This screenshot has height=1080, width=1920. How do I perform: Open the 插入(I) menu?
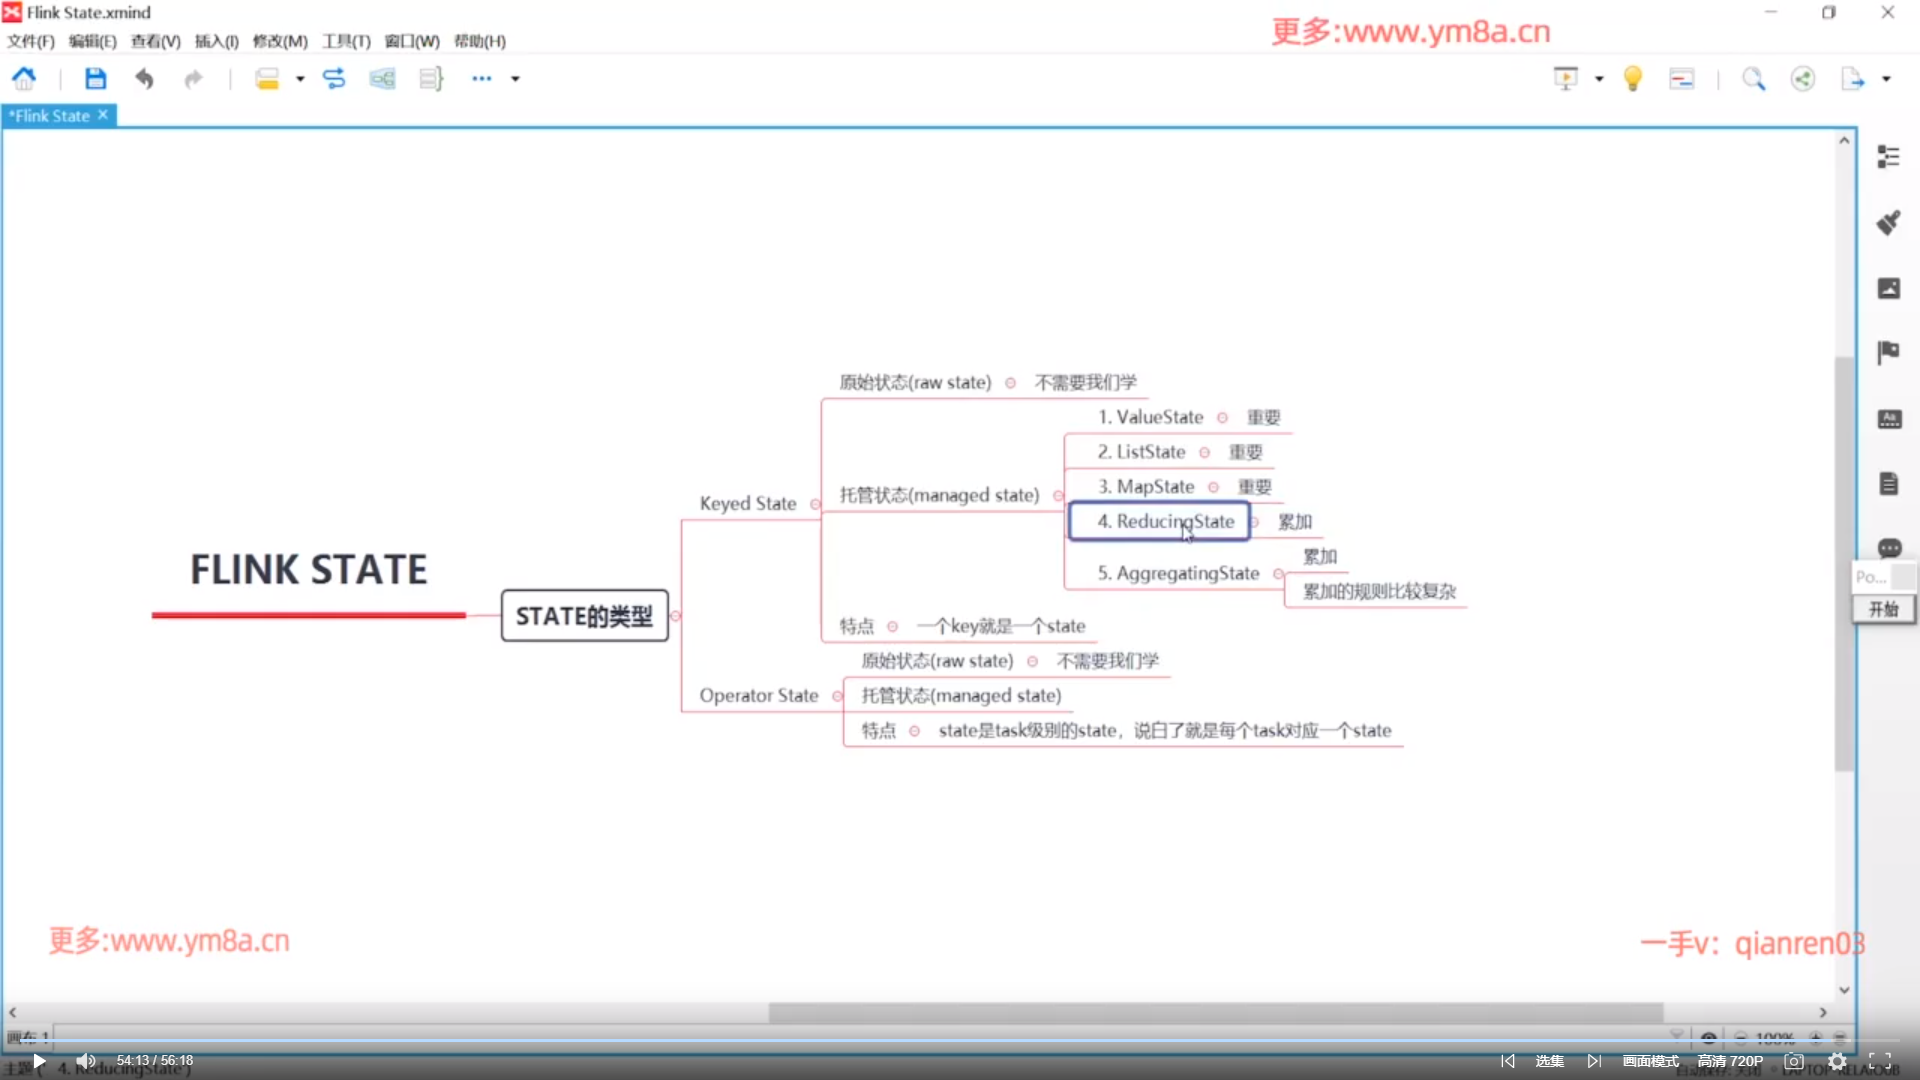pyautogui.click(x=216, y=41)
